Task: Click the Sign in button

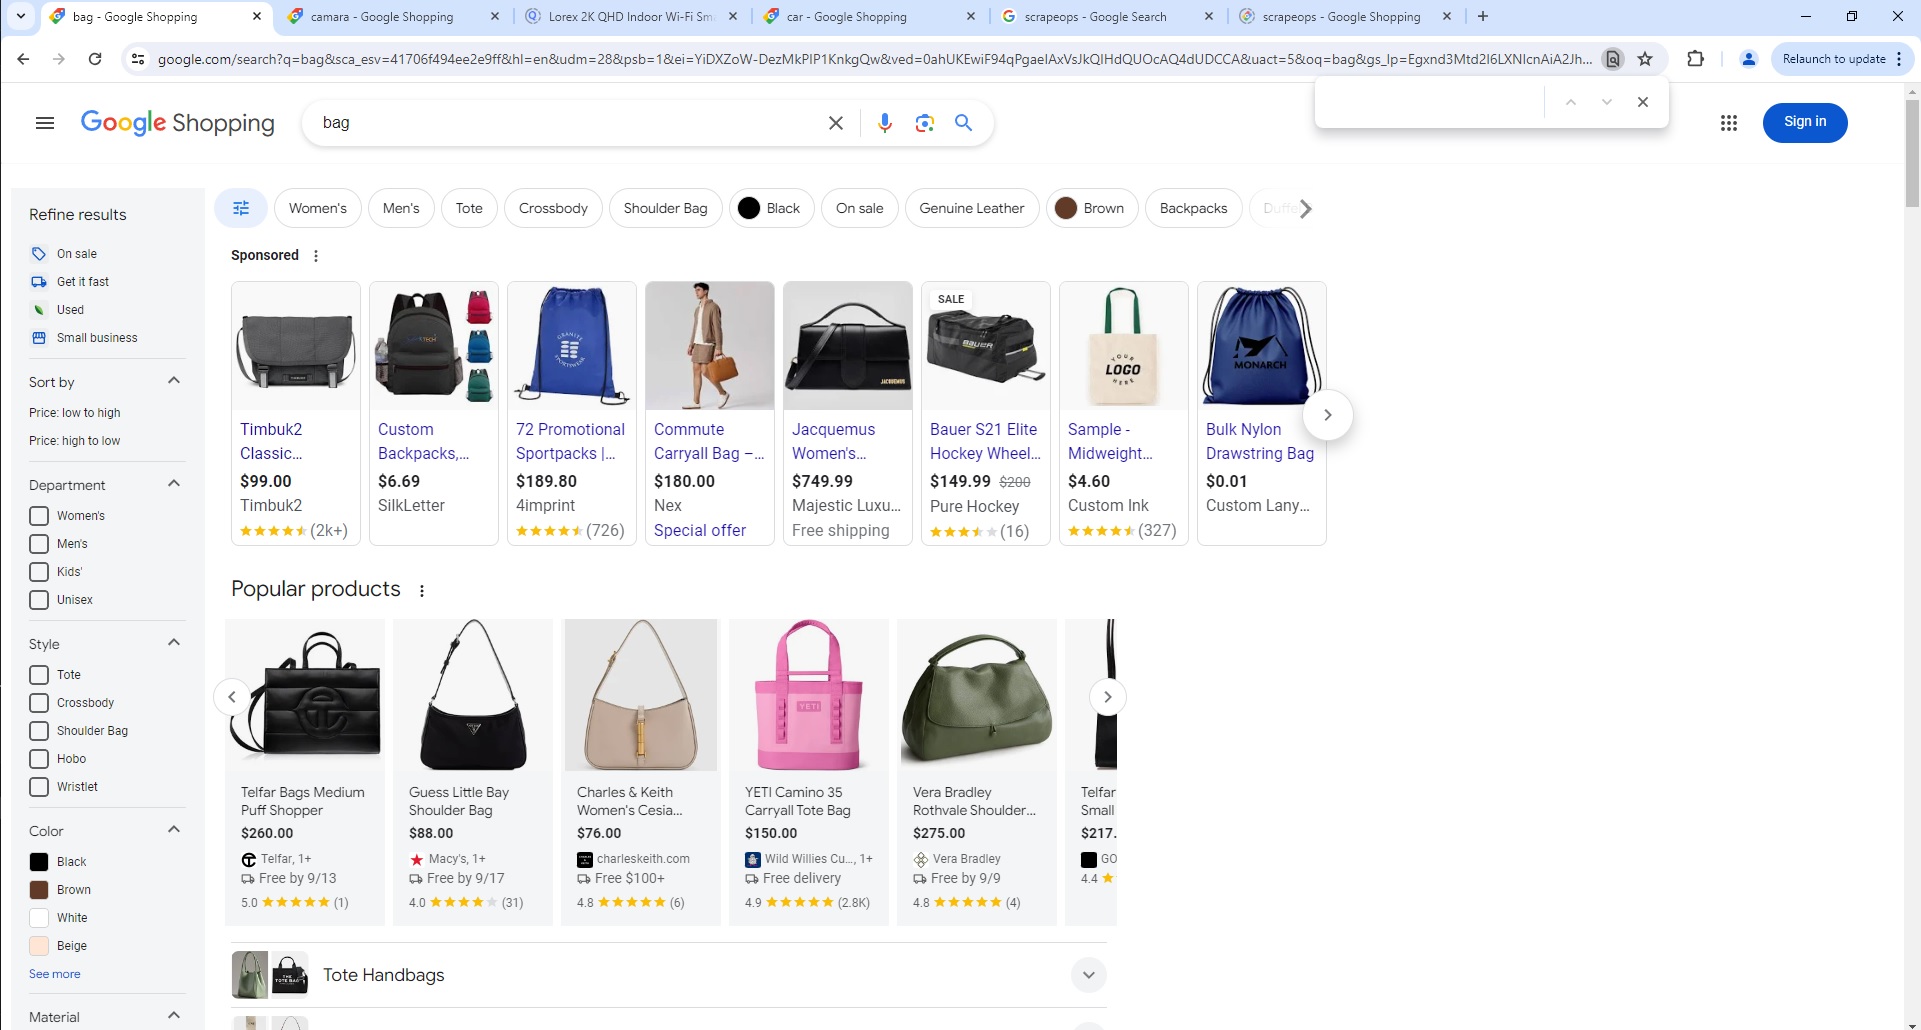Action: tap(1805, 122)
